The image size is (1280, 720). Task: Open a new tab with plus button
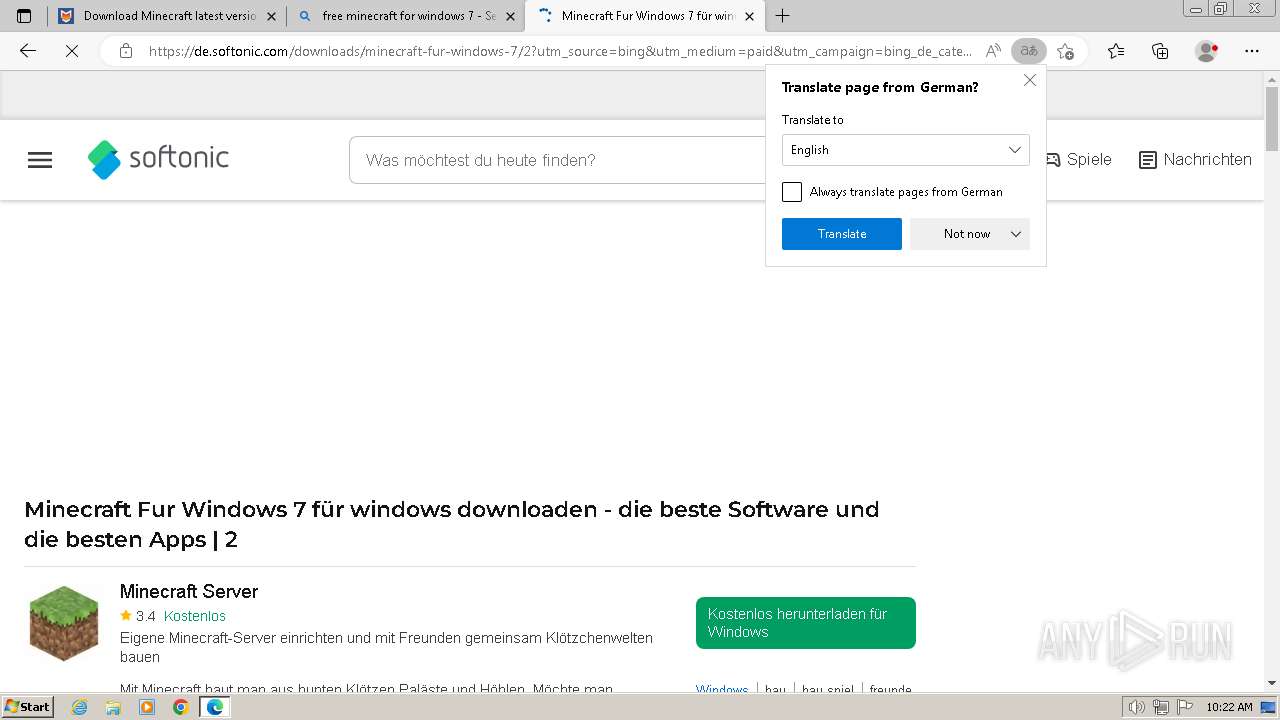tap(783, 16)
